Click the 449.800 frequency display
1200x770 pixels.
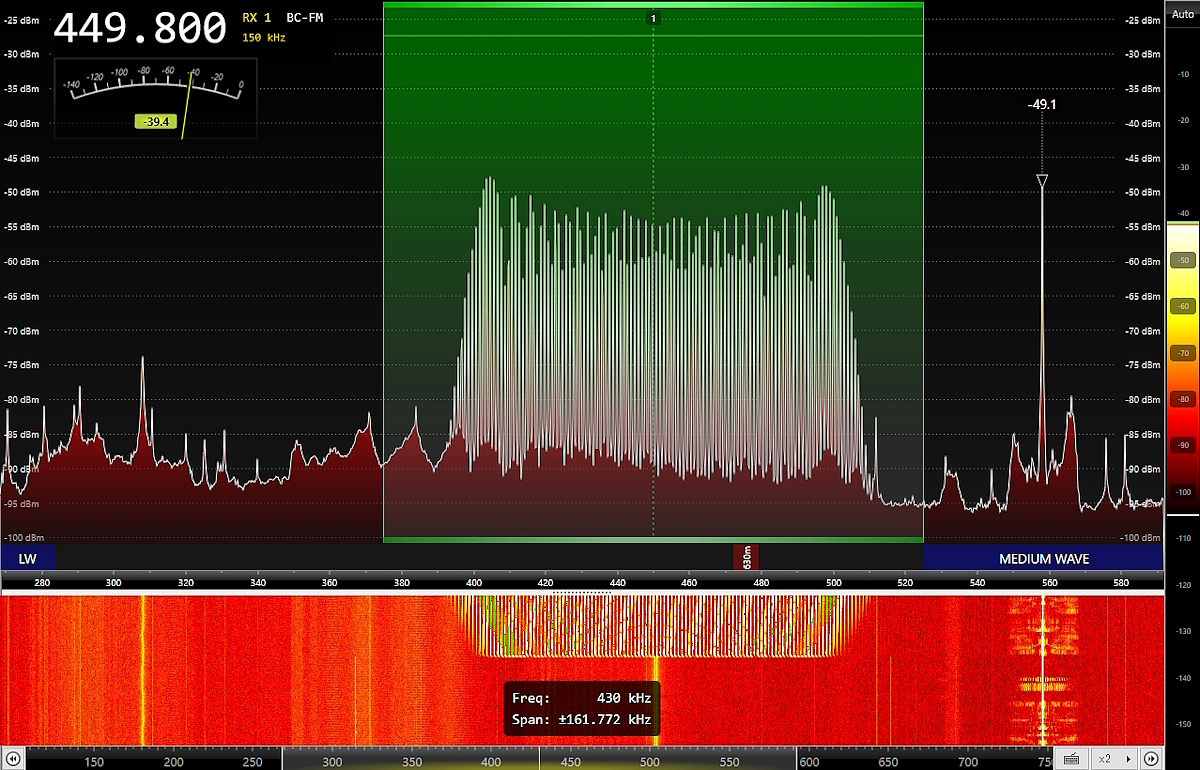140,28
